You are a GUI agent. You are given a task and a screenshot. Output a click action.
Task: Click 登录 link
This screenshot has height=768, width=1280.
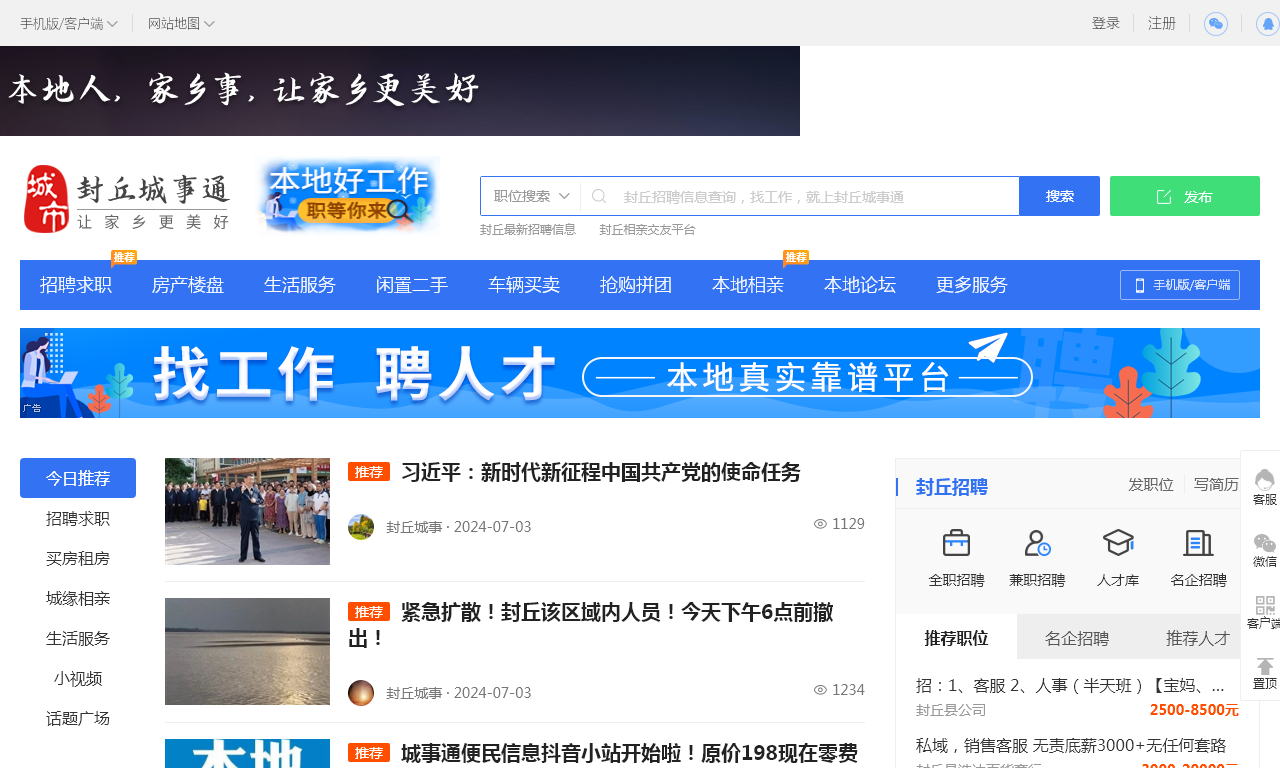point(1106,23)
